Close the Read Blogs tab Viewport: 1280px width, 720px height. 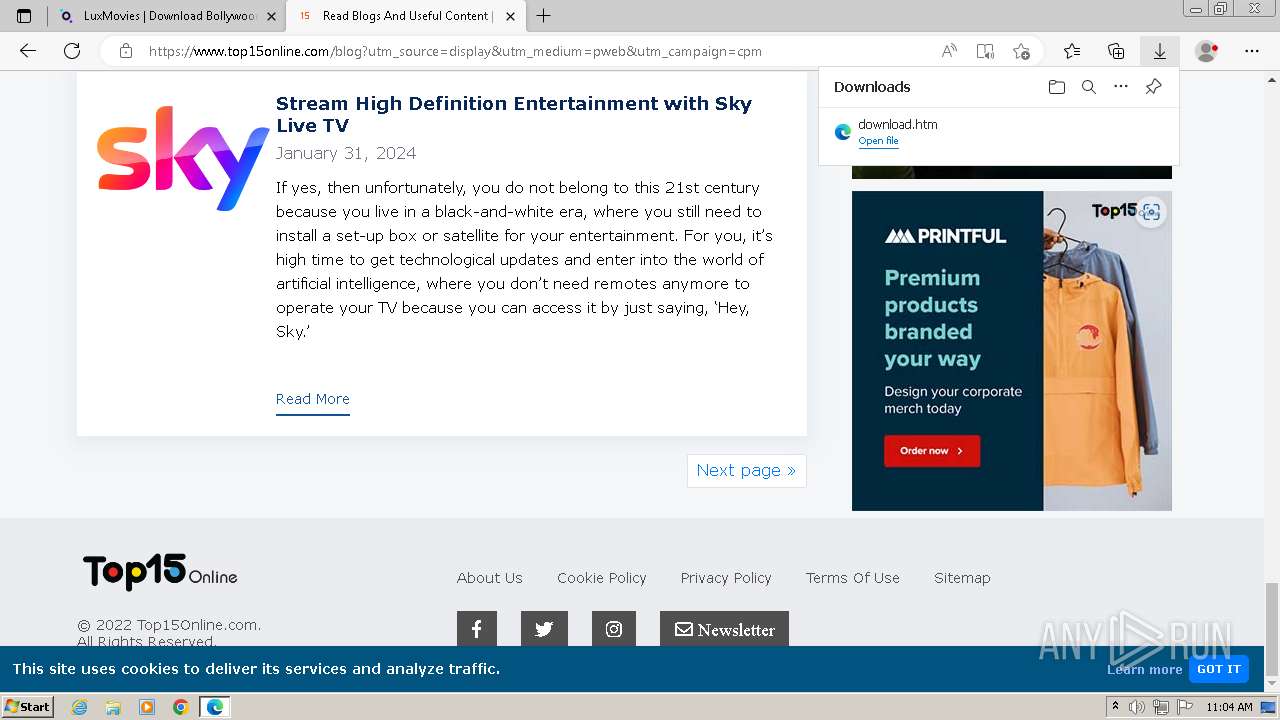tap(510, 16)
